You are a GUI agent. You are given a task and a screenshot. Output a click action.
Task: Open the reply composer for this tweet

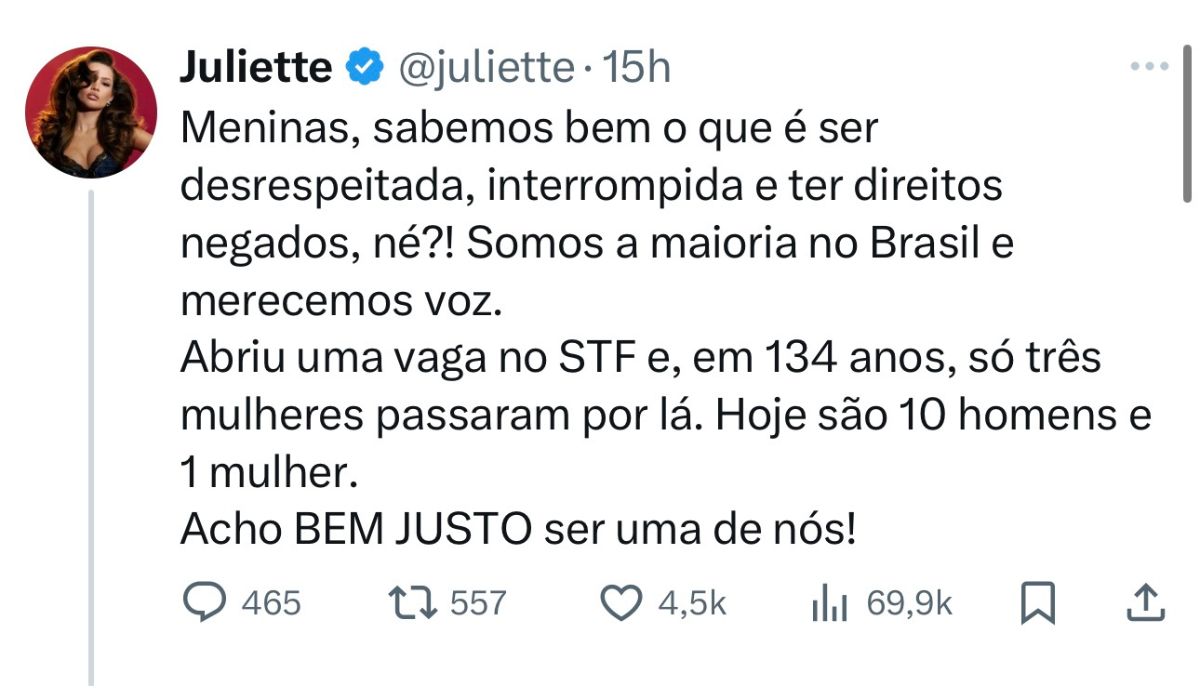tap(204, 601)
